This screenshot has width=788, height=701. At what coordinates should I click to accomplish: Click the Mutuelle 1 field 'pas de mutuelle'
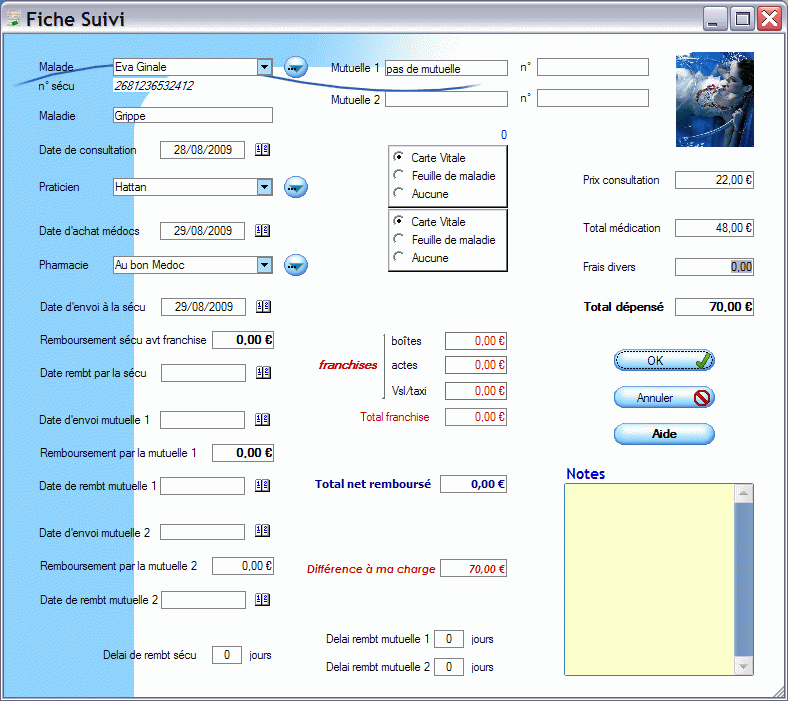click(446, 68)
